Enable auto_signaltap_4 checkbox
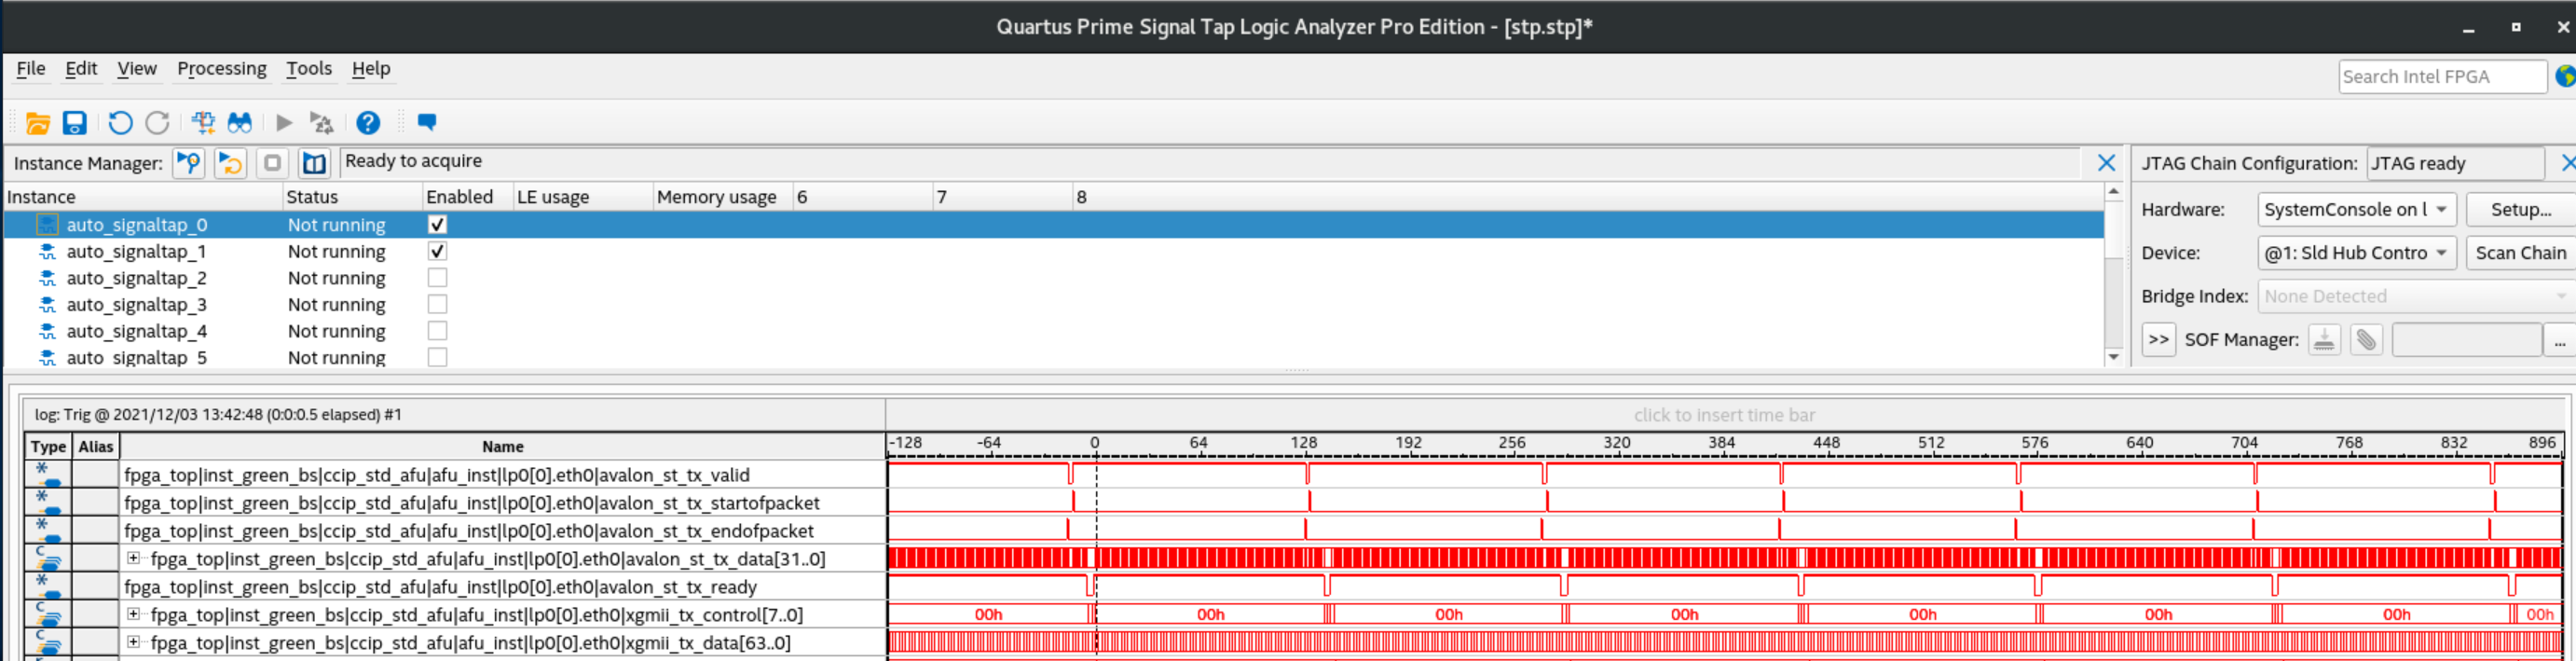The height and width of the screenshot is (661, 2576). (437, 331)
